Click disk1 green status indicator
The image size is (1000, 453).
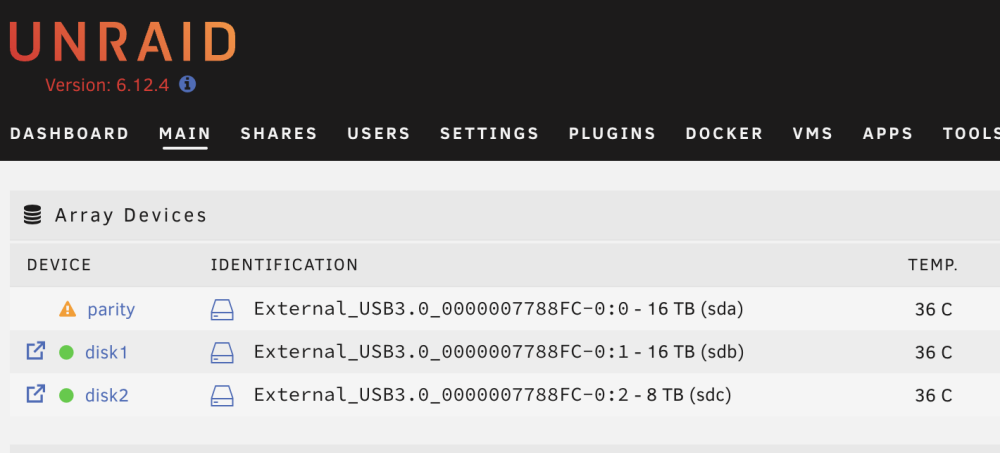[x=66, y=352]
